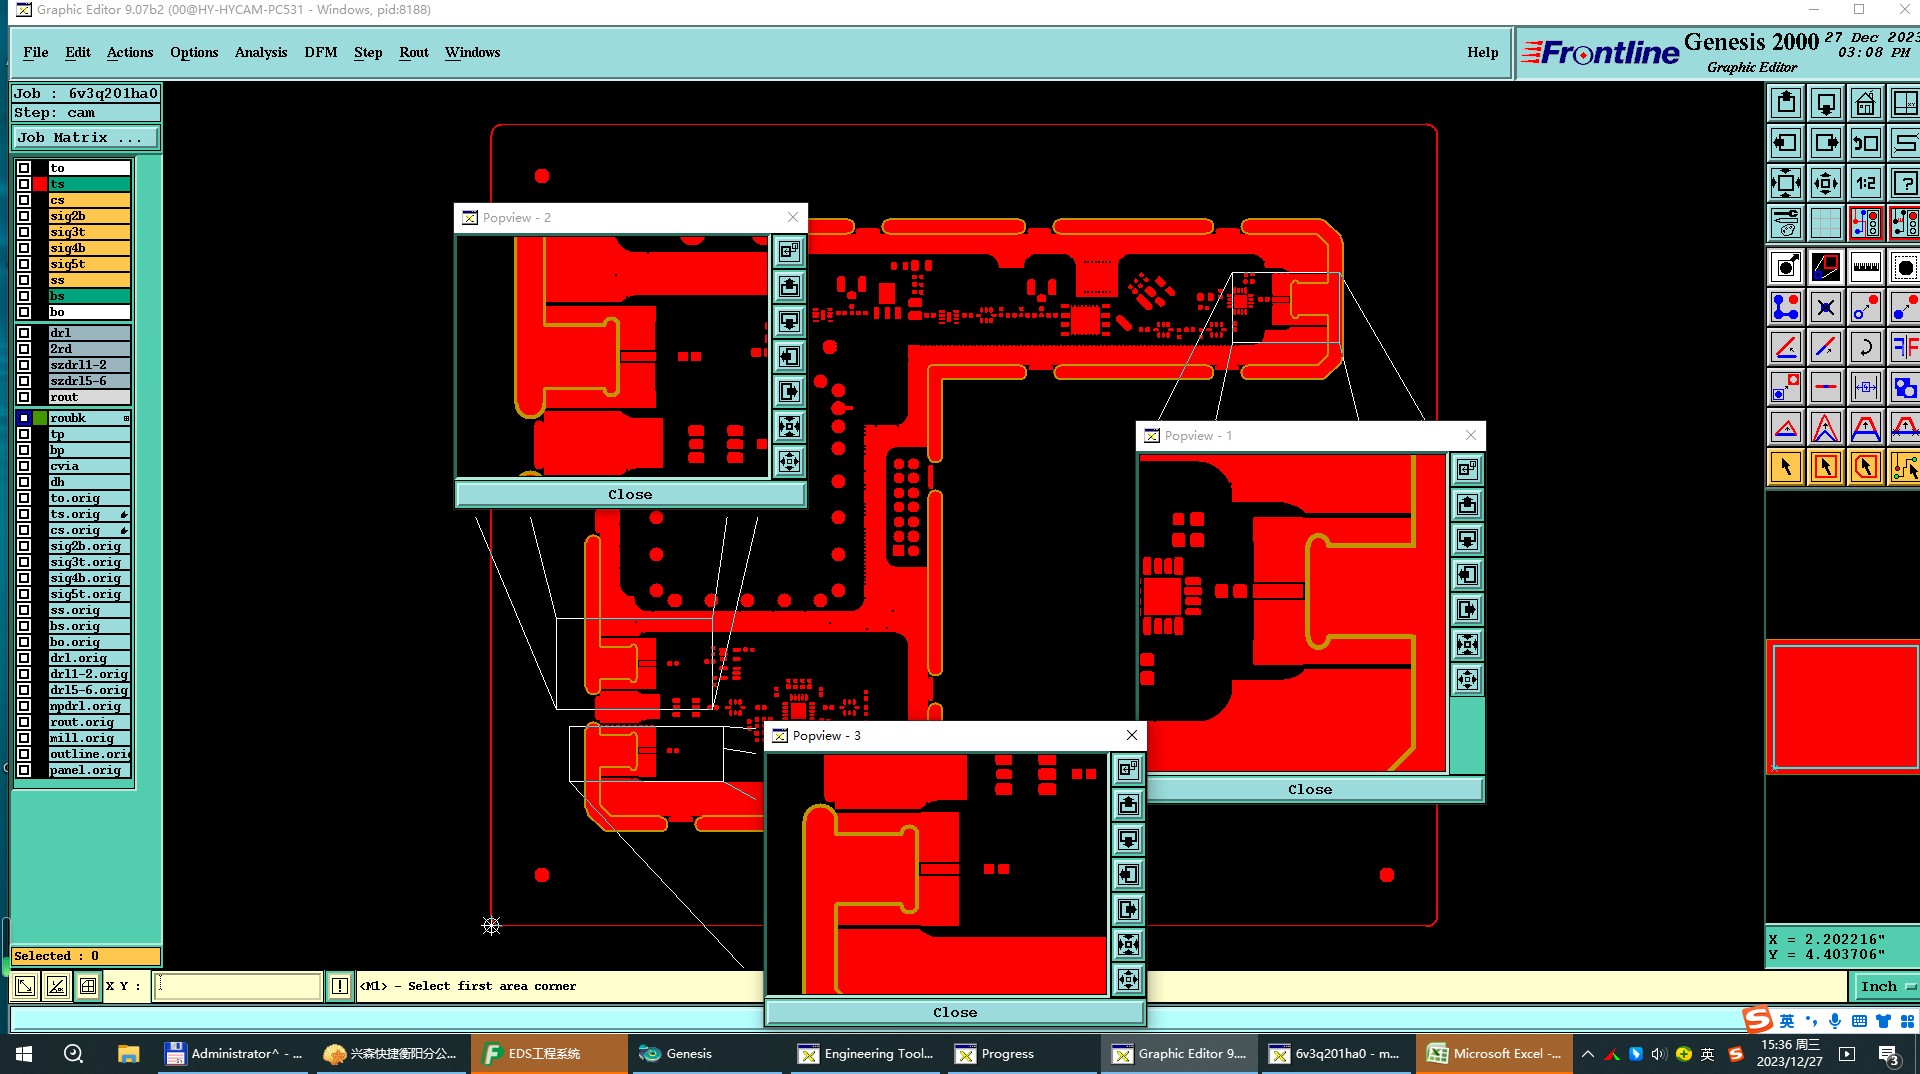The image size is (1920, 1074).
Task: Open the DFM menu
Action: tap(321, 52)
